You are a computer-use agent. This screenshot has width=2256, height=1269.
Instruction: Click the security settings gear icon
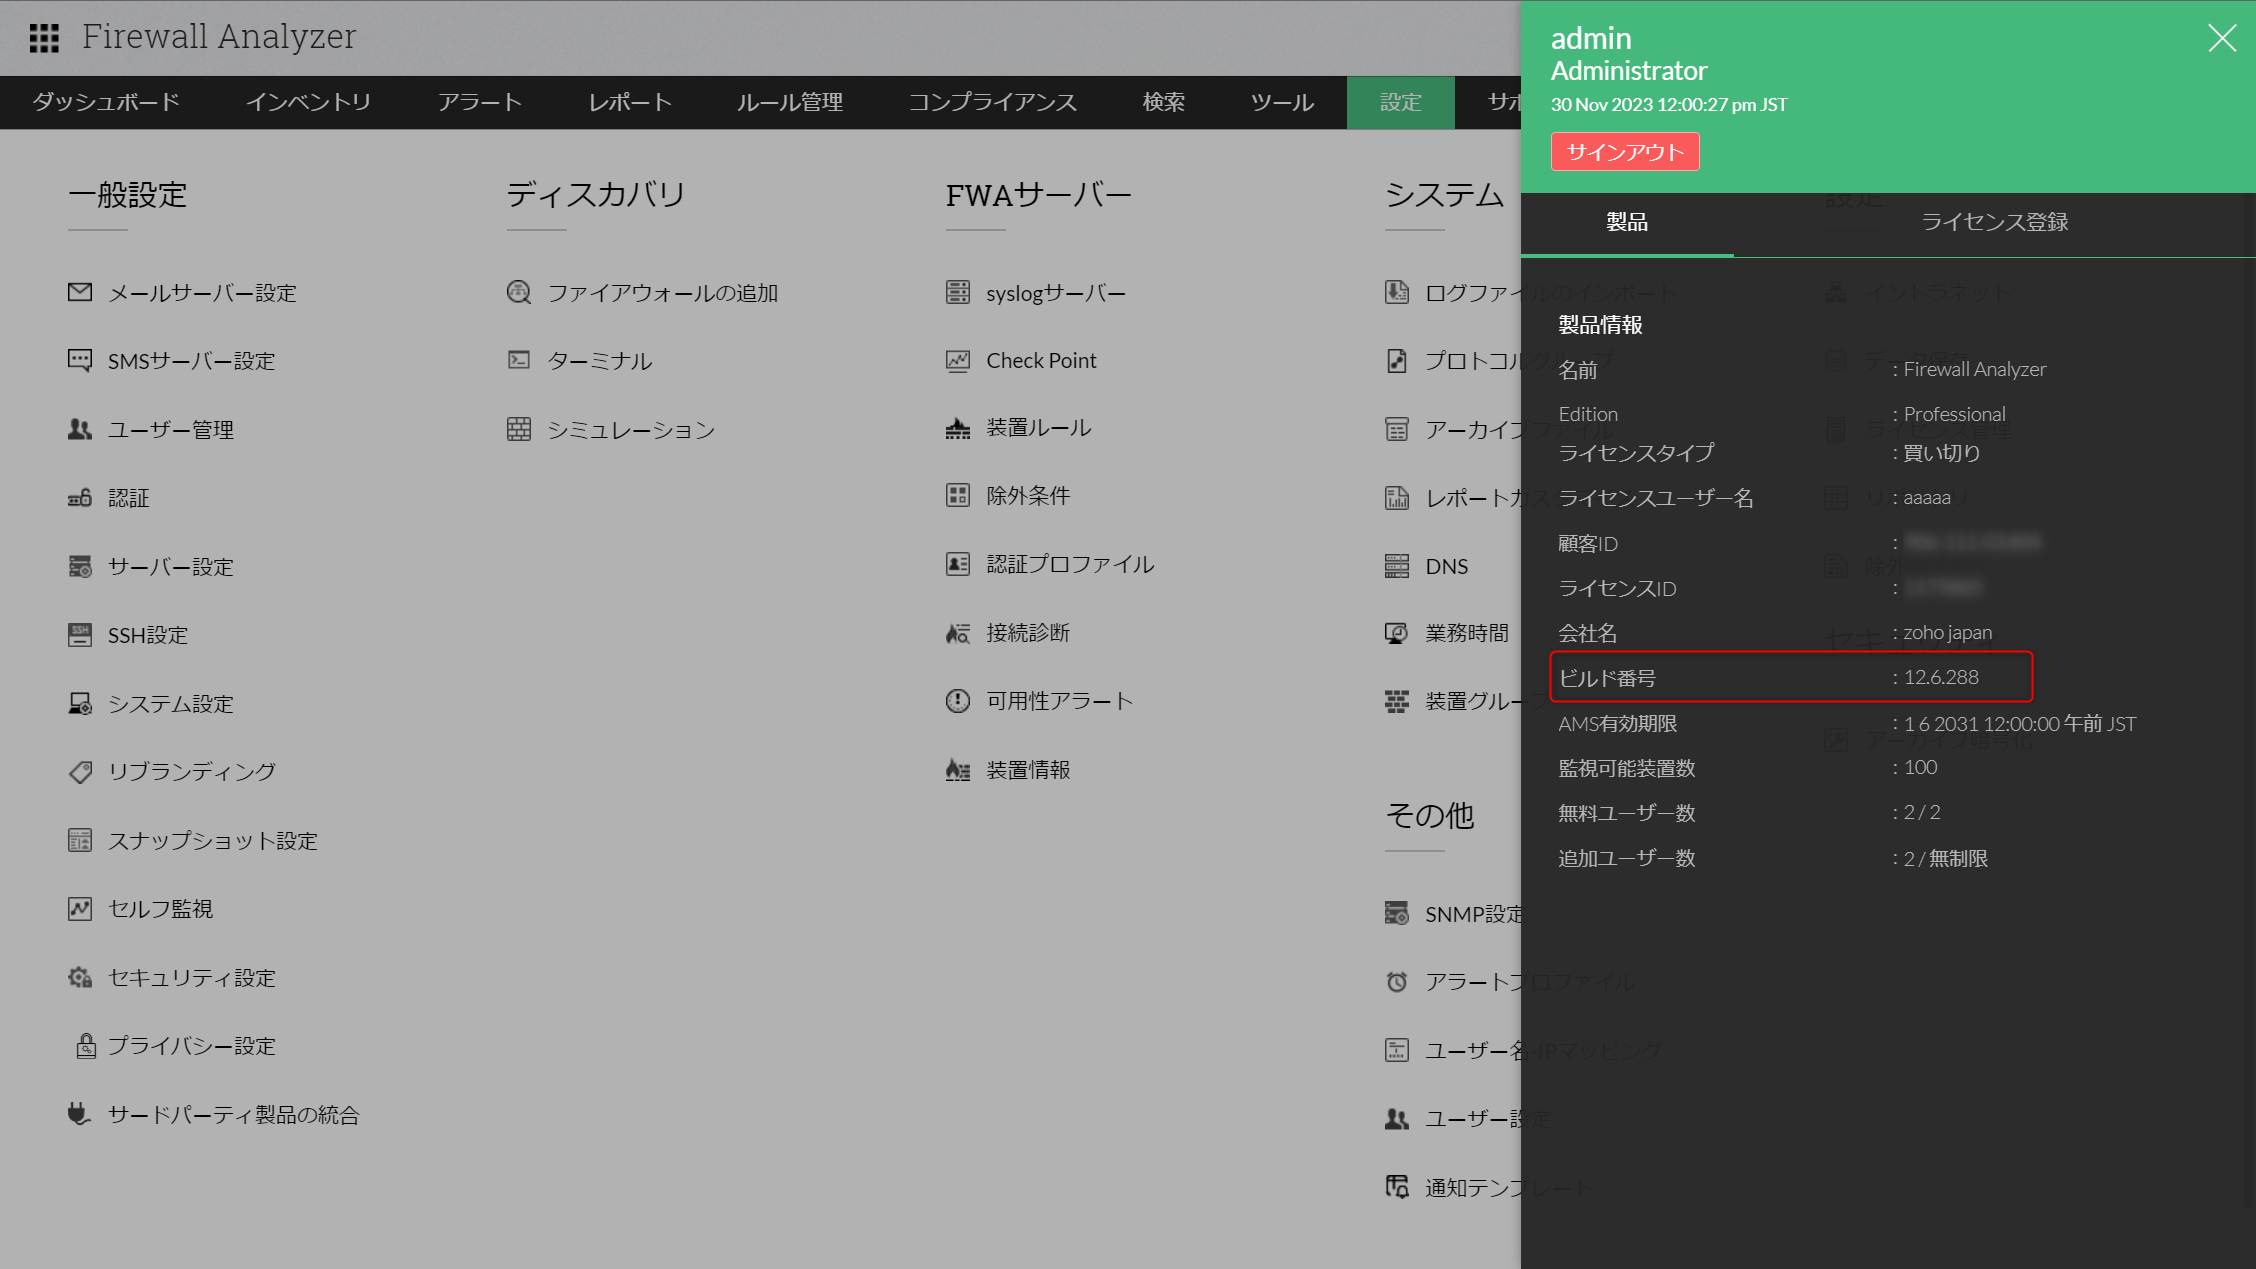click(x=80, y=977)
